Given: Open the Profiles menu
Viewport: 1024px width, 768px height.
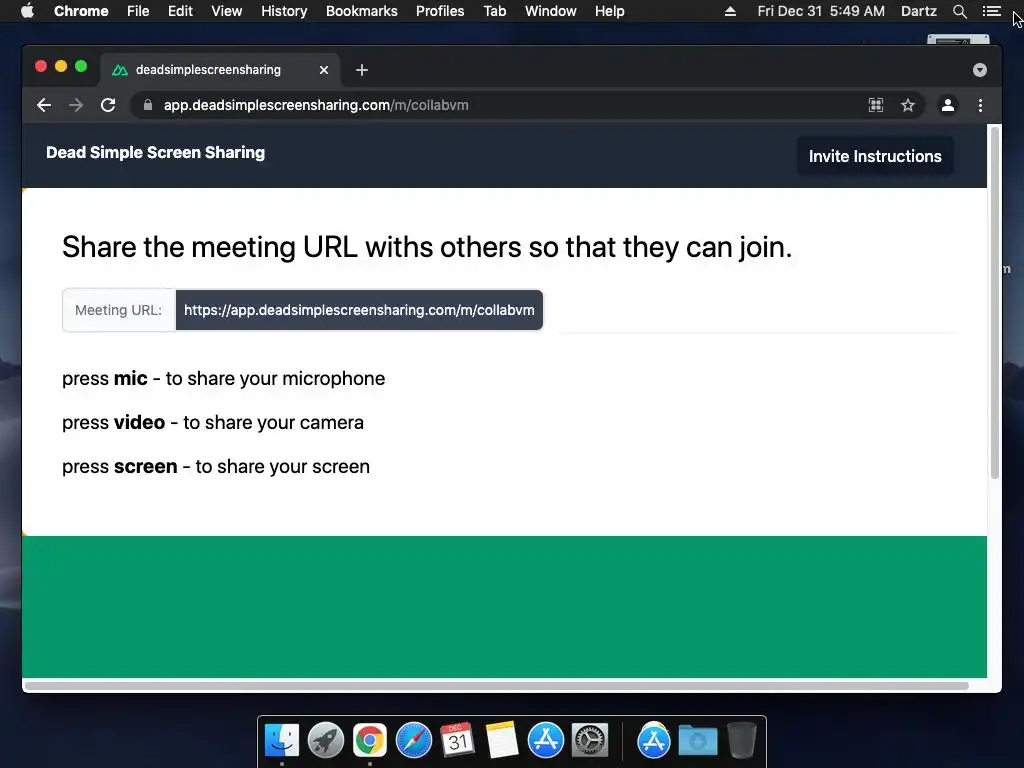Looking at the screenshot, I should click(440, 11).
